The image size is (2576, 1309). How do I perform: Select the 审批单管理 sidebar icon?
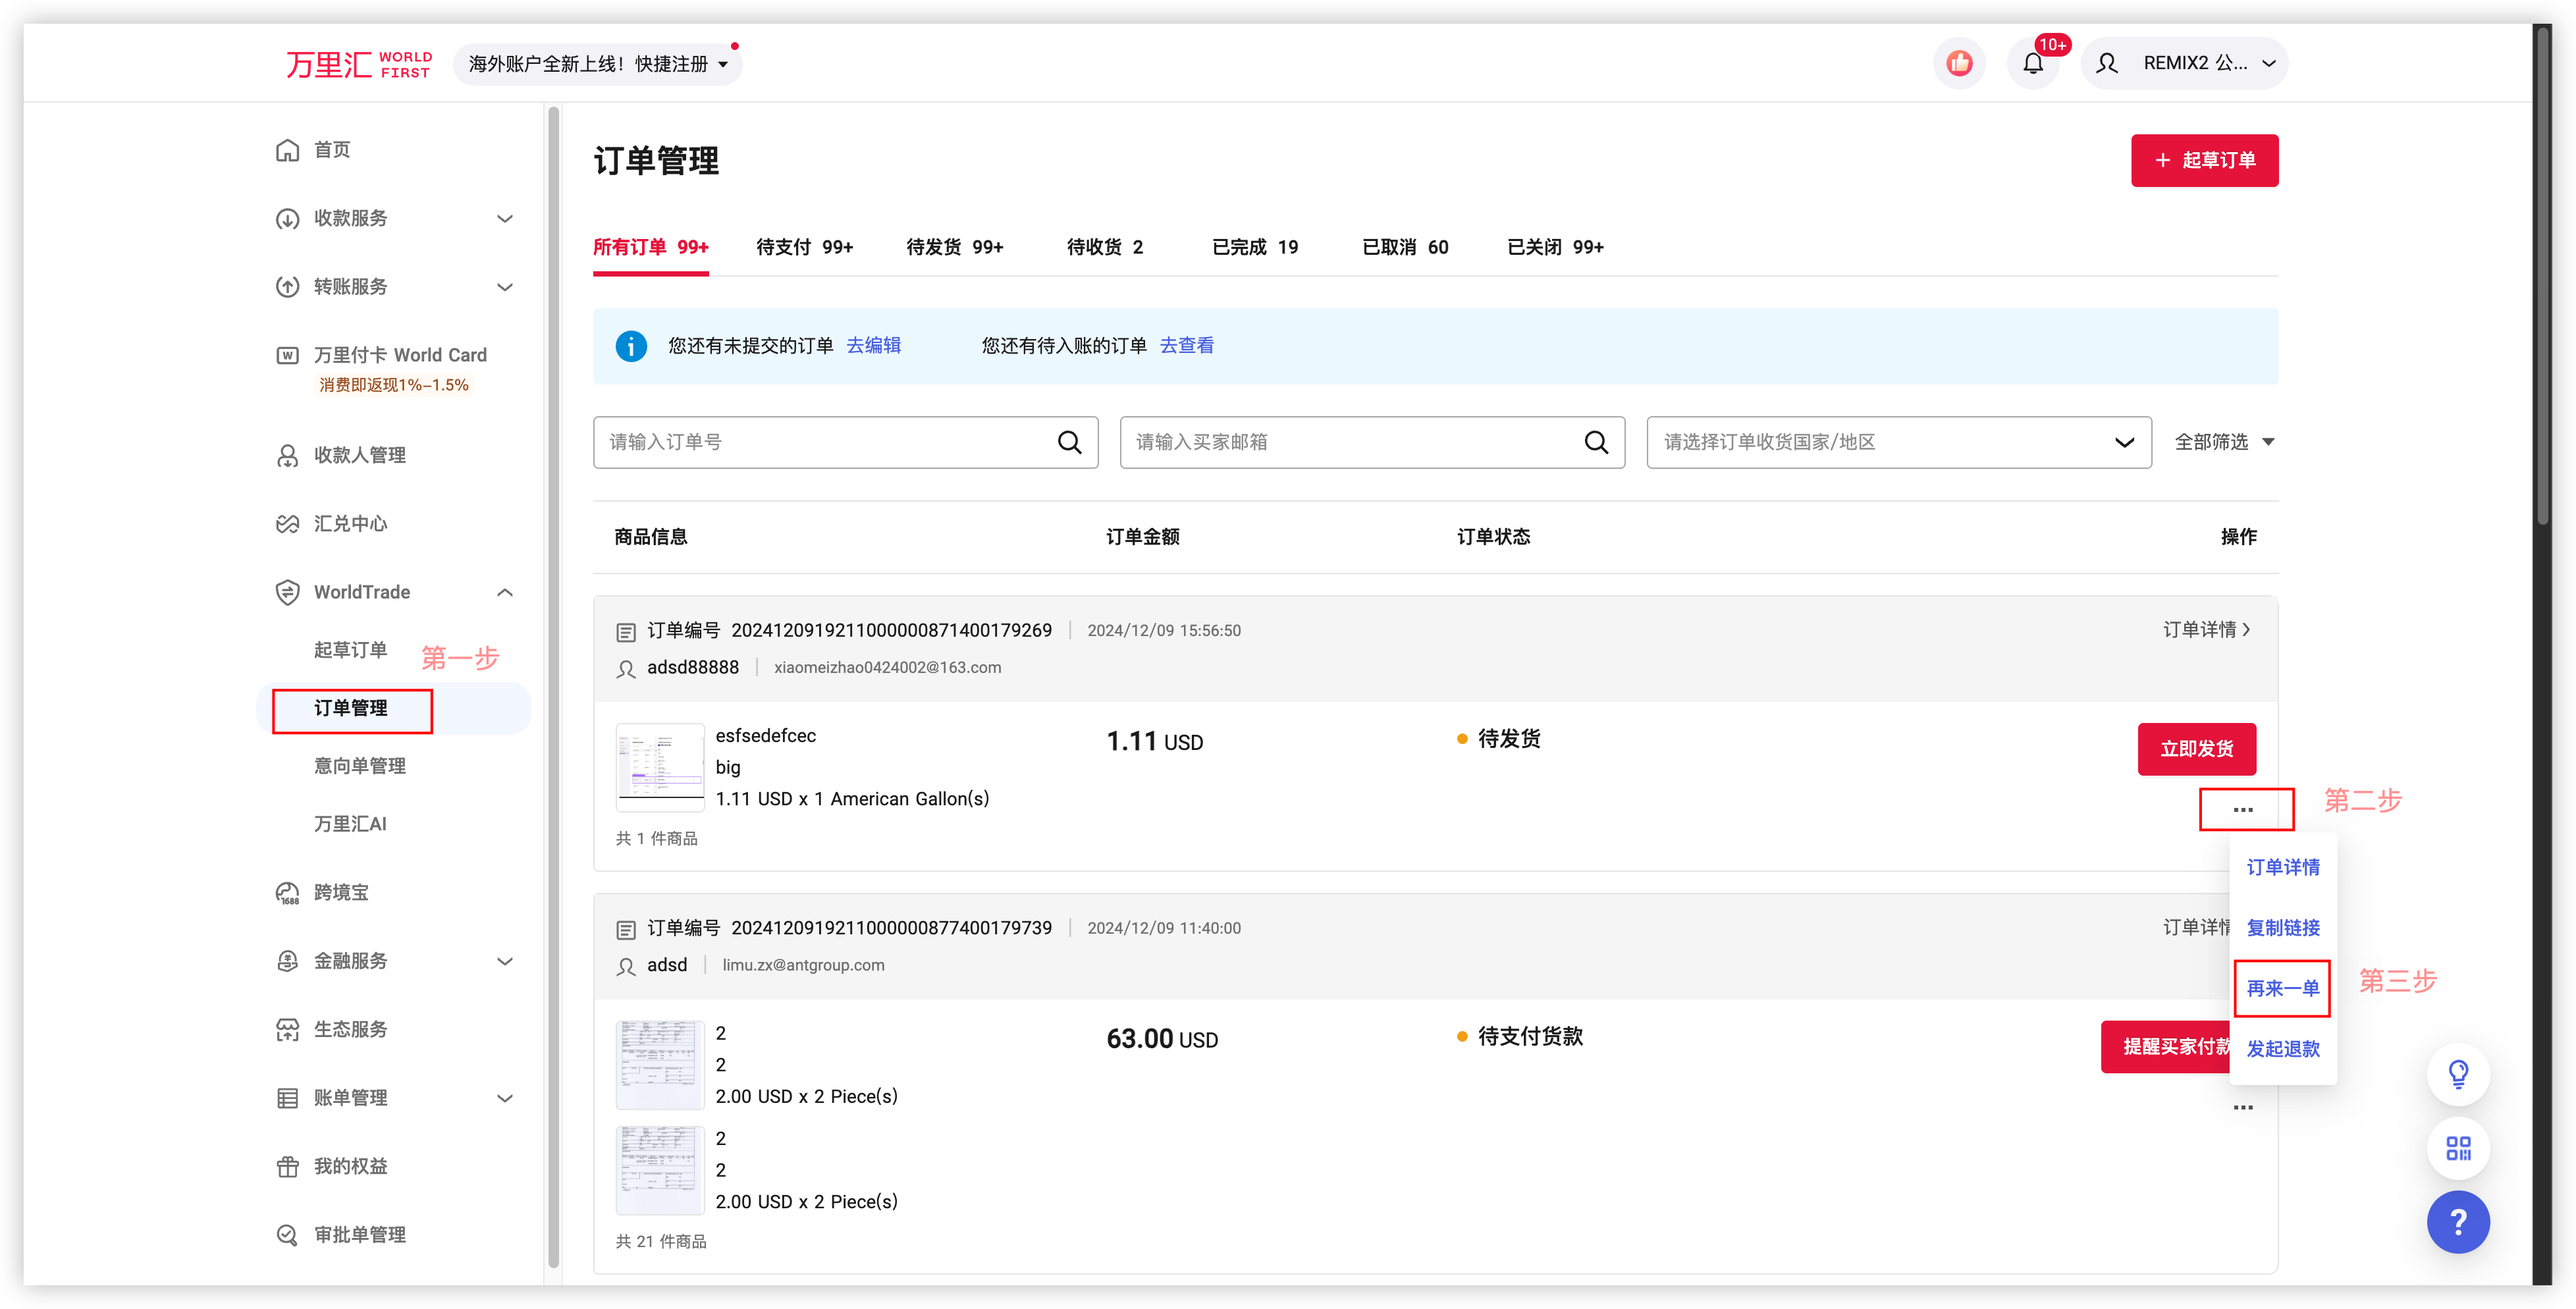pos(287,1234)
